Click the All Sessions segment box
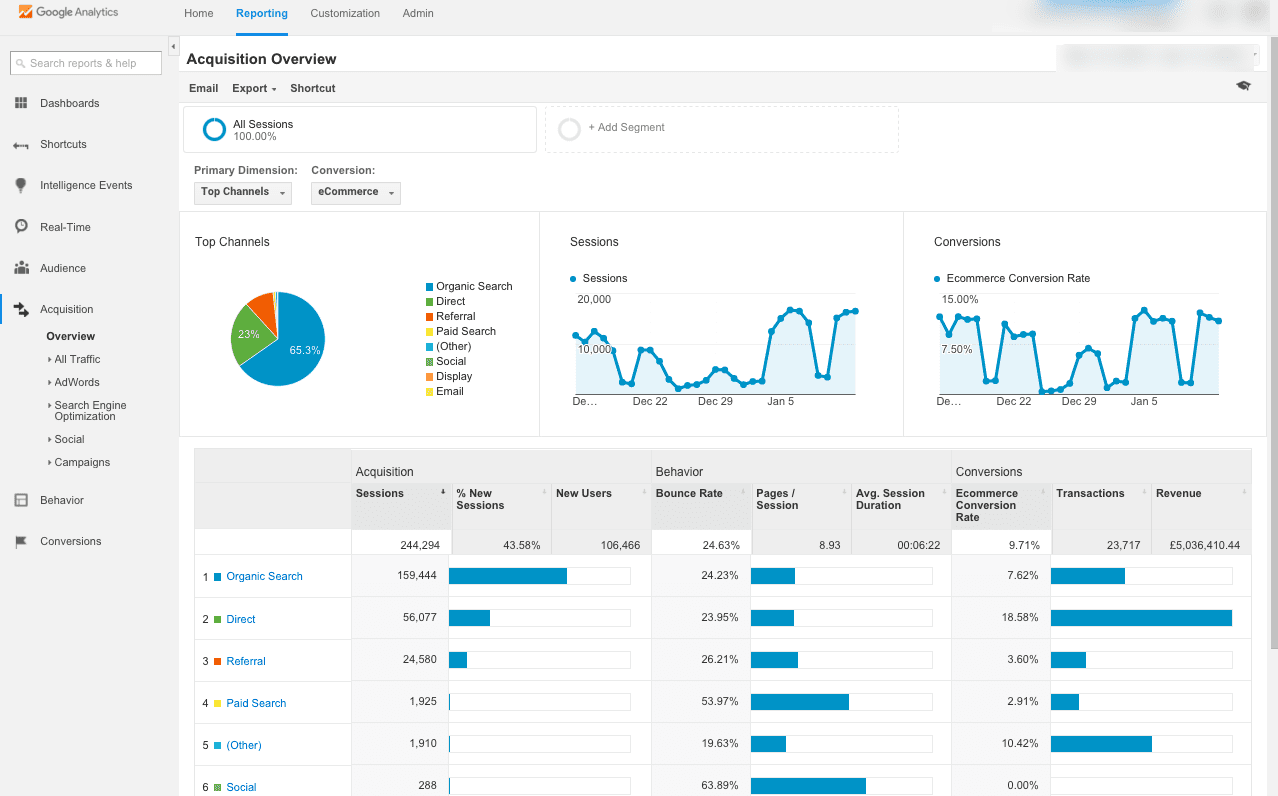This screenshot has width=1278, height=796. pyautogui.click(x=360, y=130)
